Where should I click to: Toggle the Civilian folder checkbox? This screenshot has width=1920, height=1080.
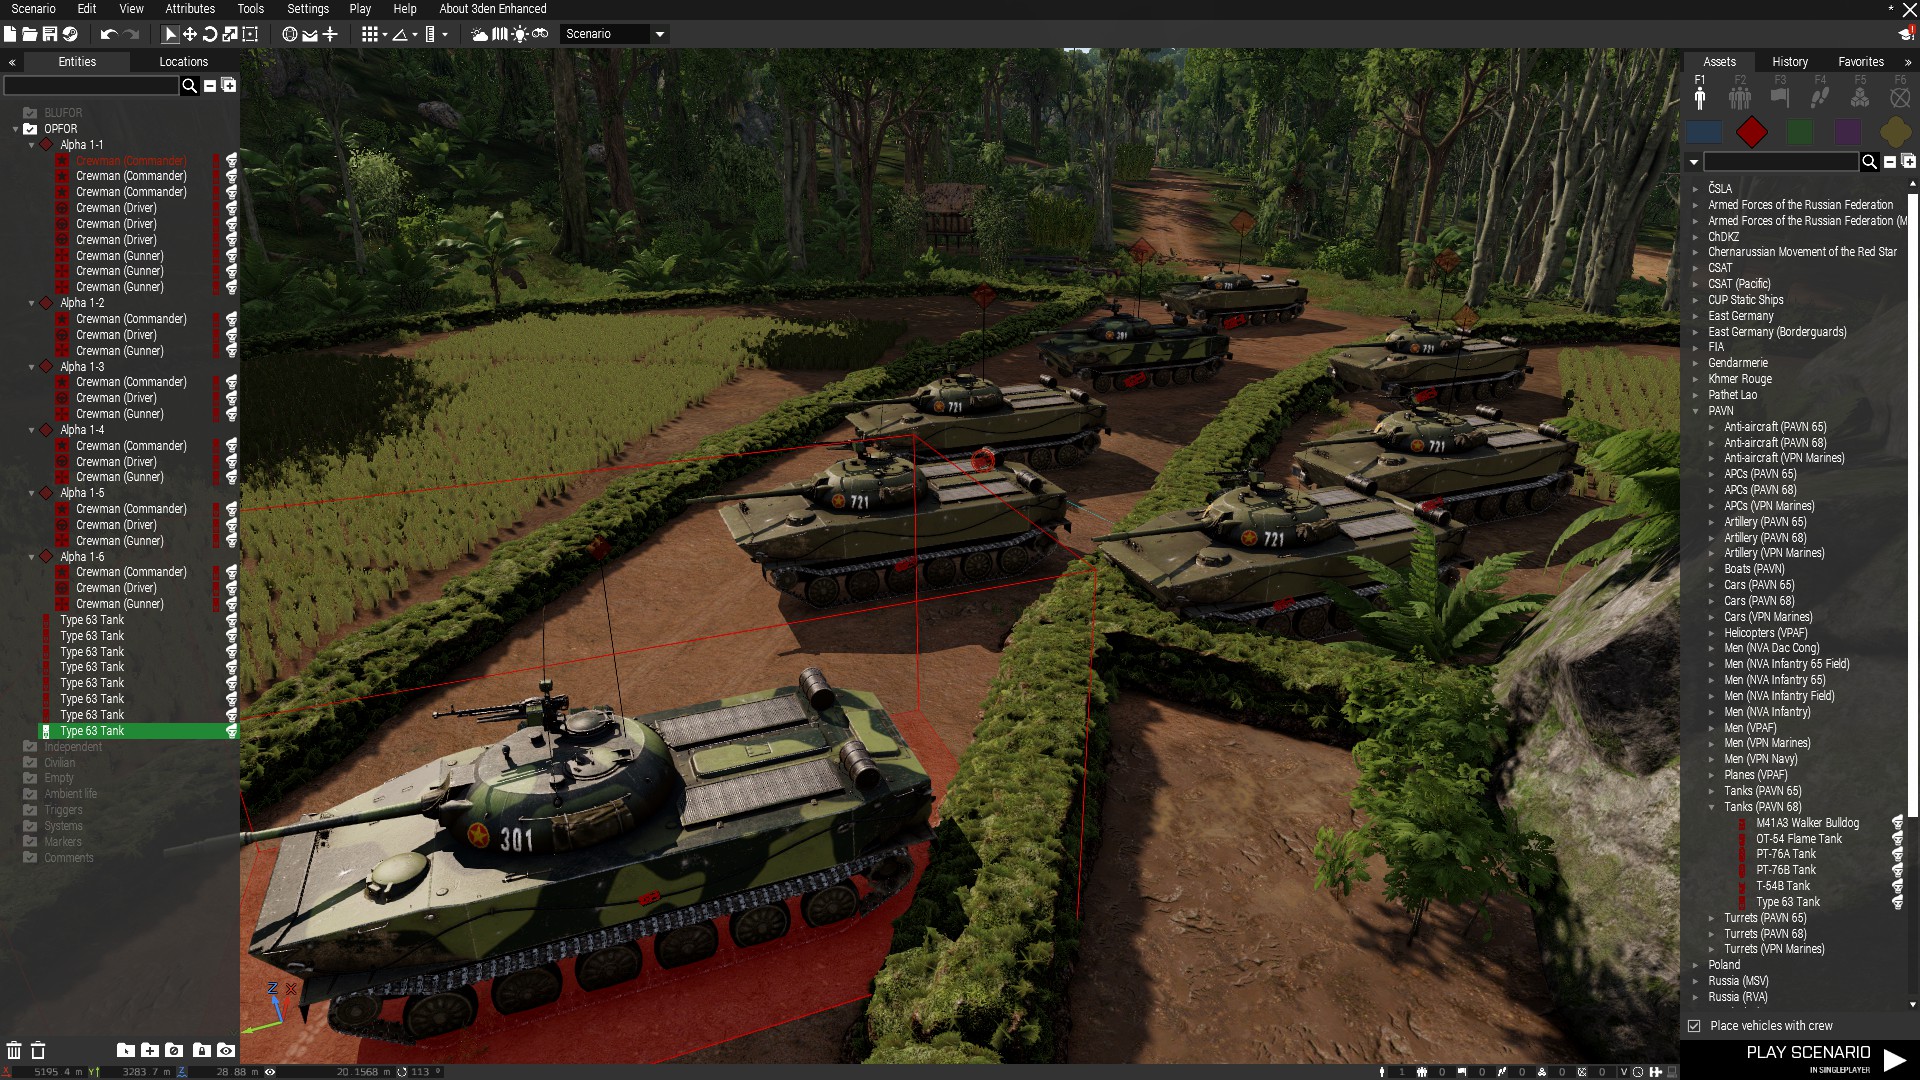(x=30, y=763)
